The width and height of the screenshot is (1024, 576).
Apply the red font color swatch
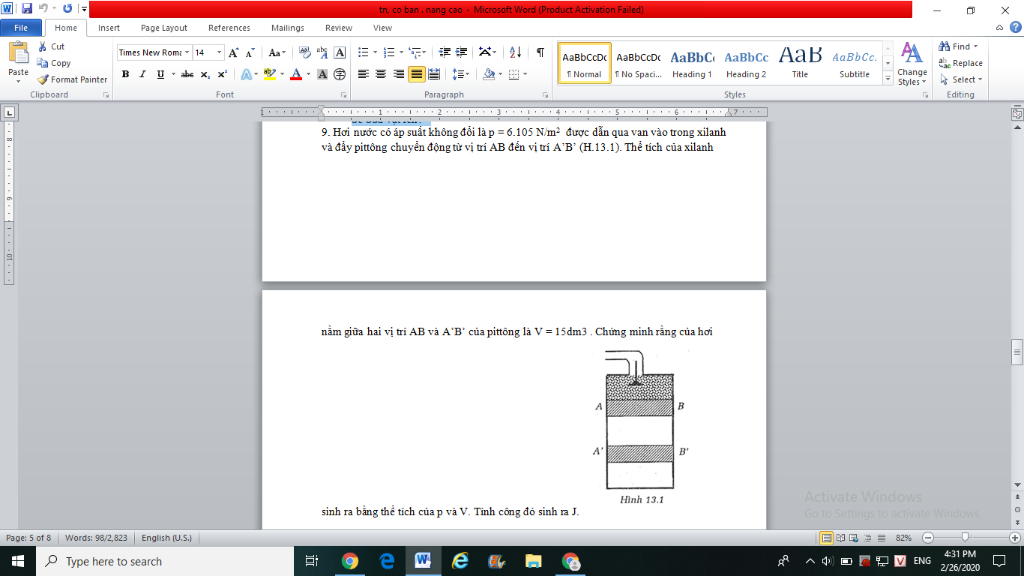[x=296, y=74]
